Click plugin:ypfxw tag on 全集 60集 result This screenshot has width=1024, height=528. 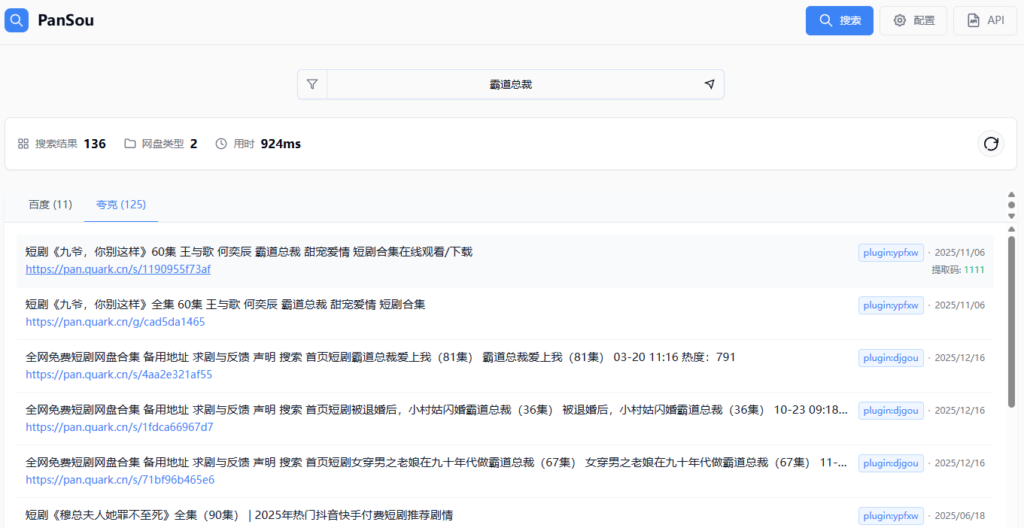[x=891, y=305]
